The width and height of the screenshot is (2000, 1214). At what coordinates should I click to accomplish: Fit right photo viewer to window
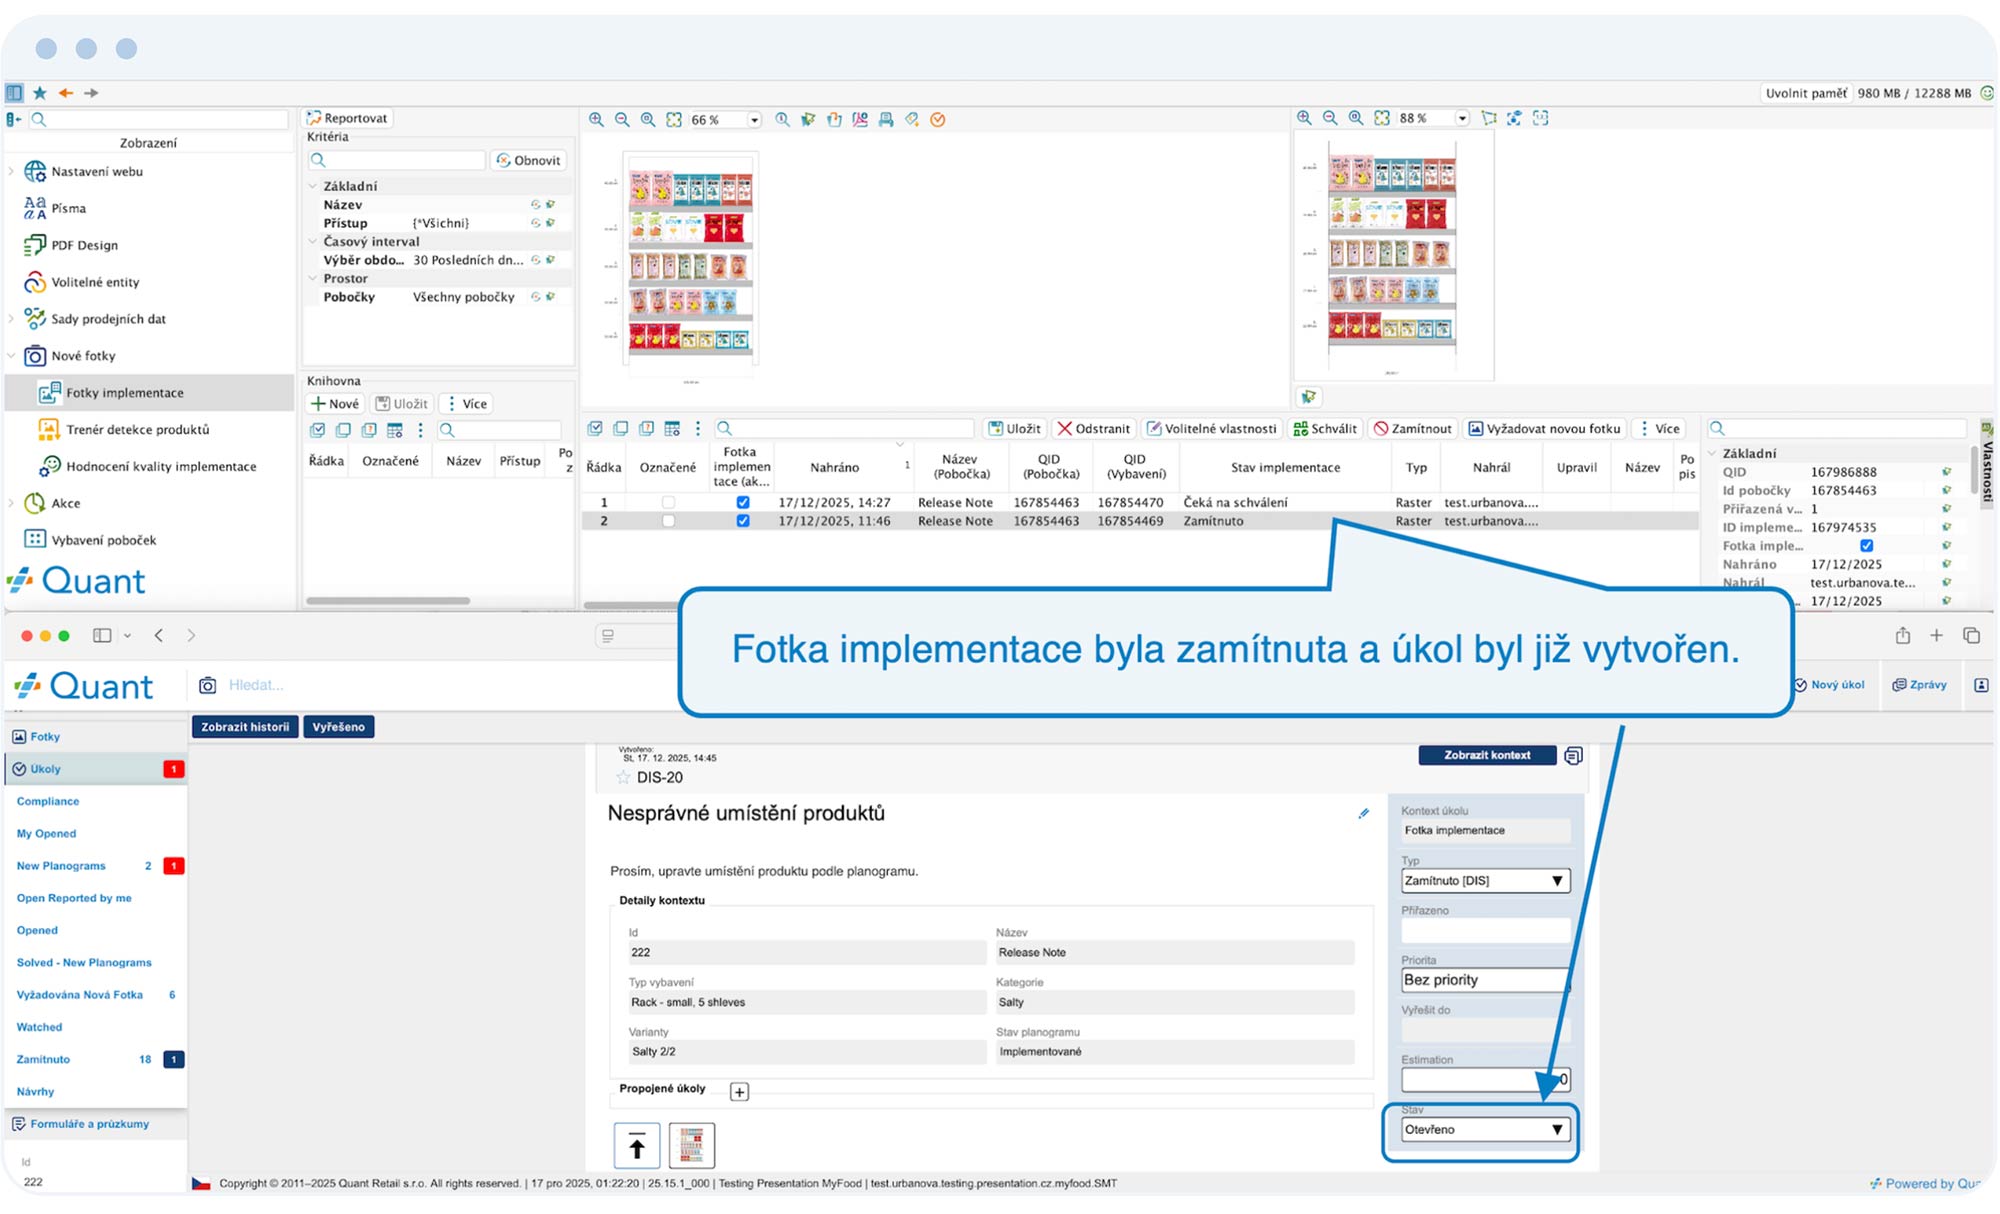(1382, 118)
